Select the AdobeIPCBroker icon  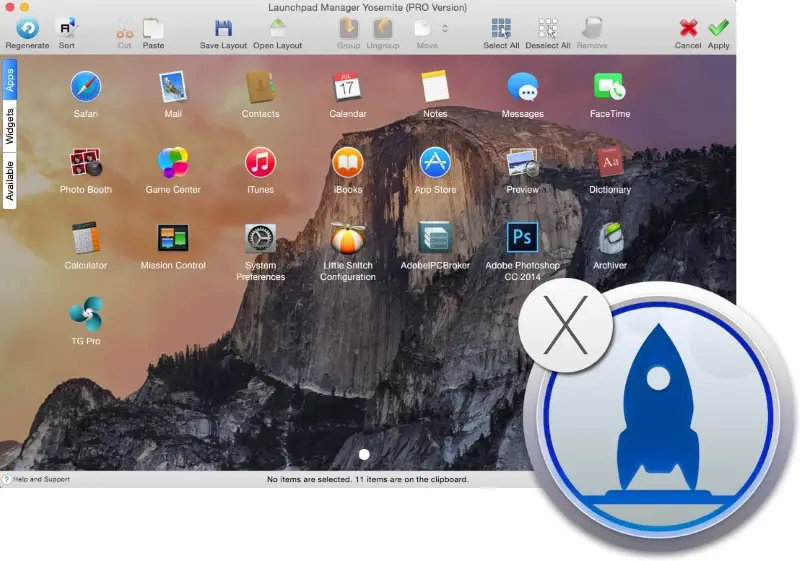point(435,238)
